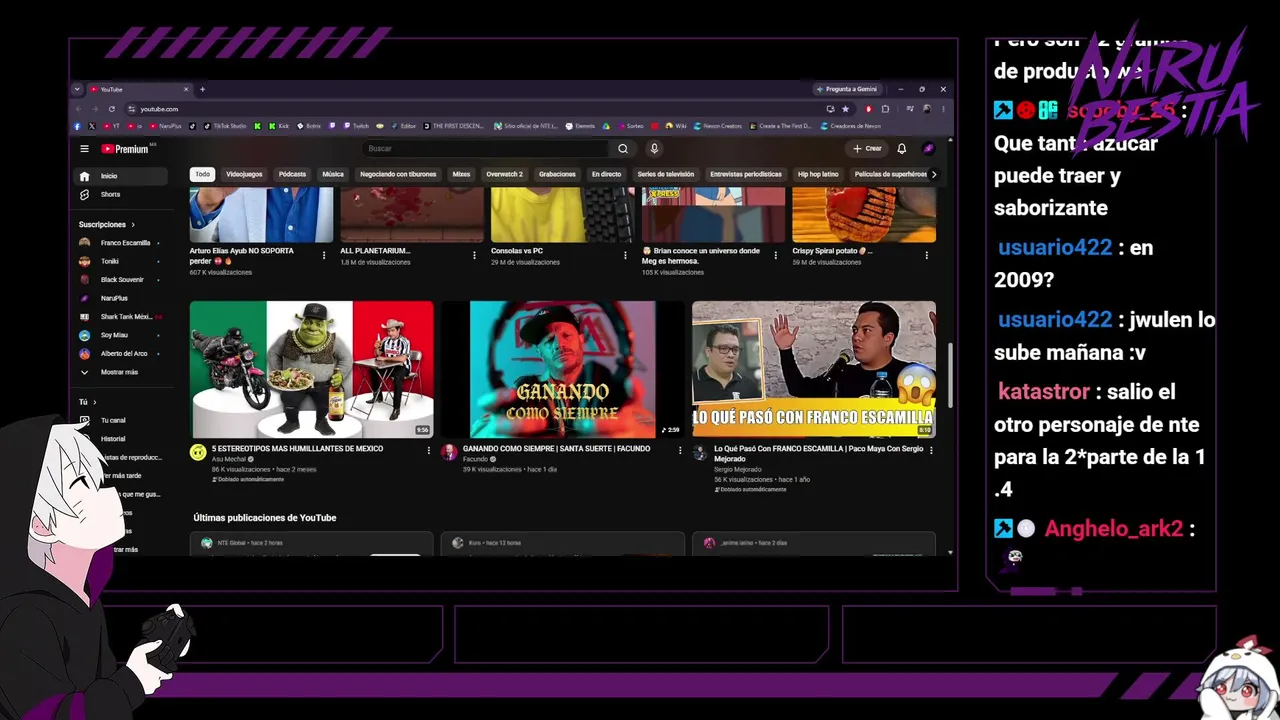This screenshot has height=720, width=1280.
Task: Select the Pódcasts filter chip
Action: [292, 174]
